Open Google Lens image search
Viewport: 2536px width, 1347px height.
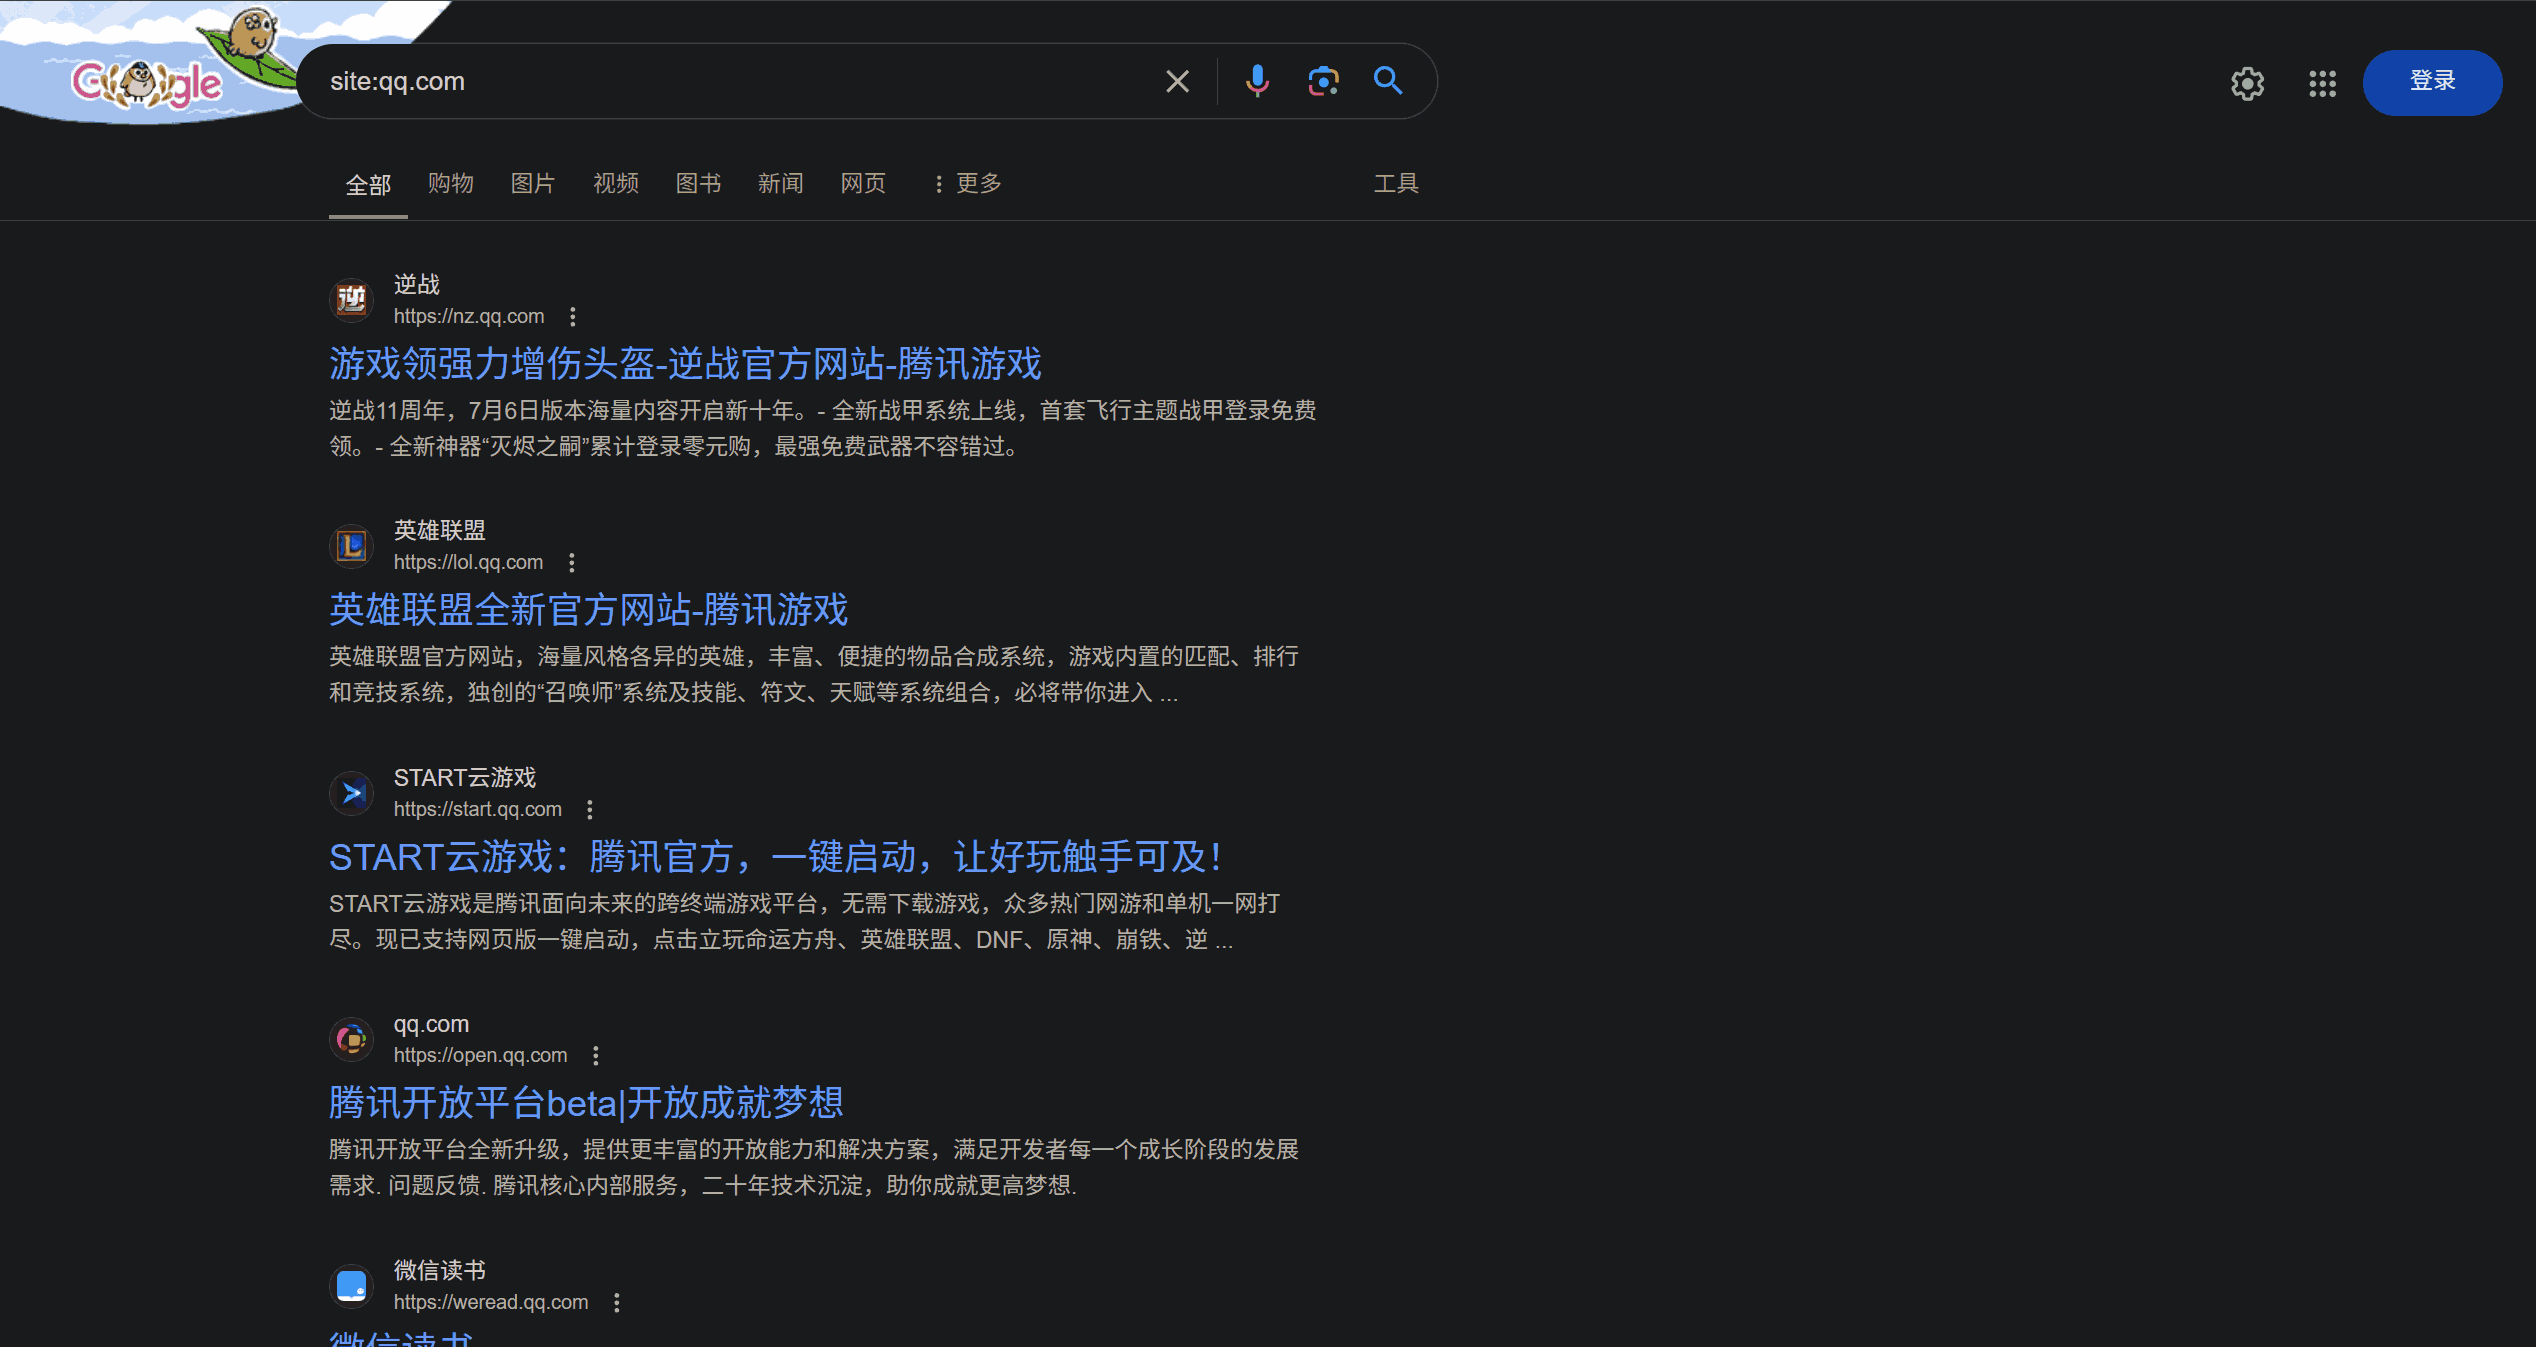1322,81
